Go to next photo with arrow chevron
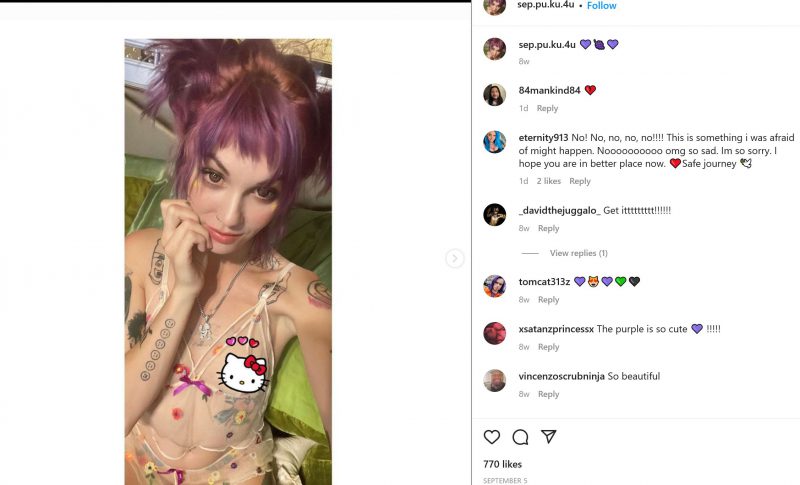 point(455,259)
